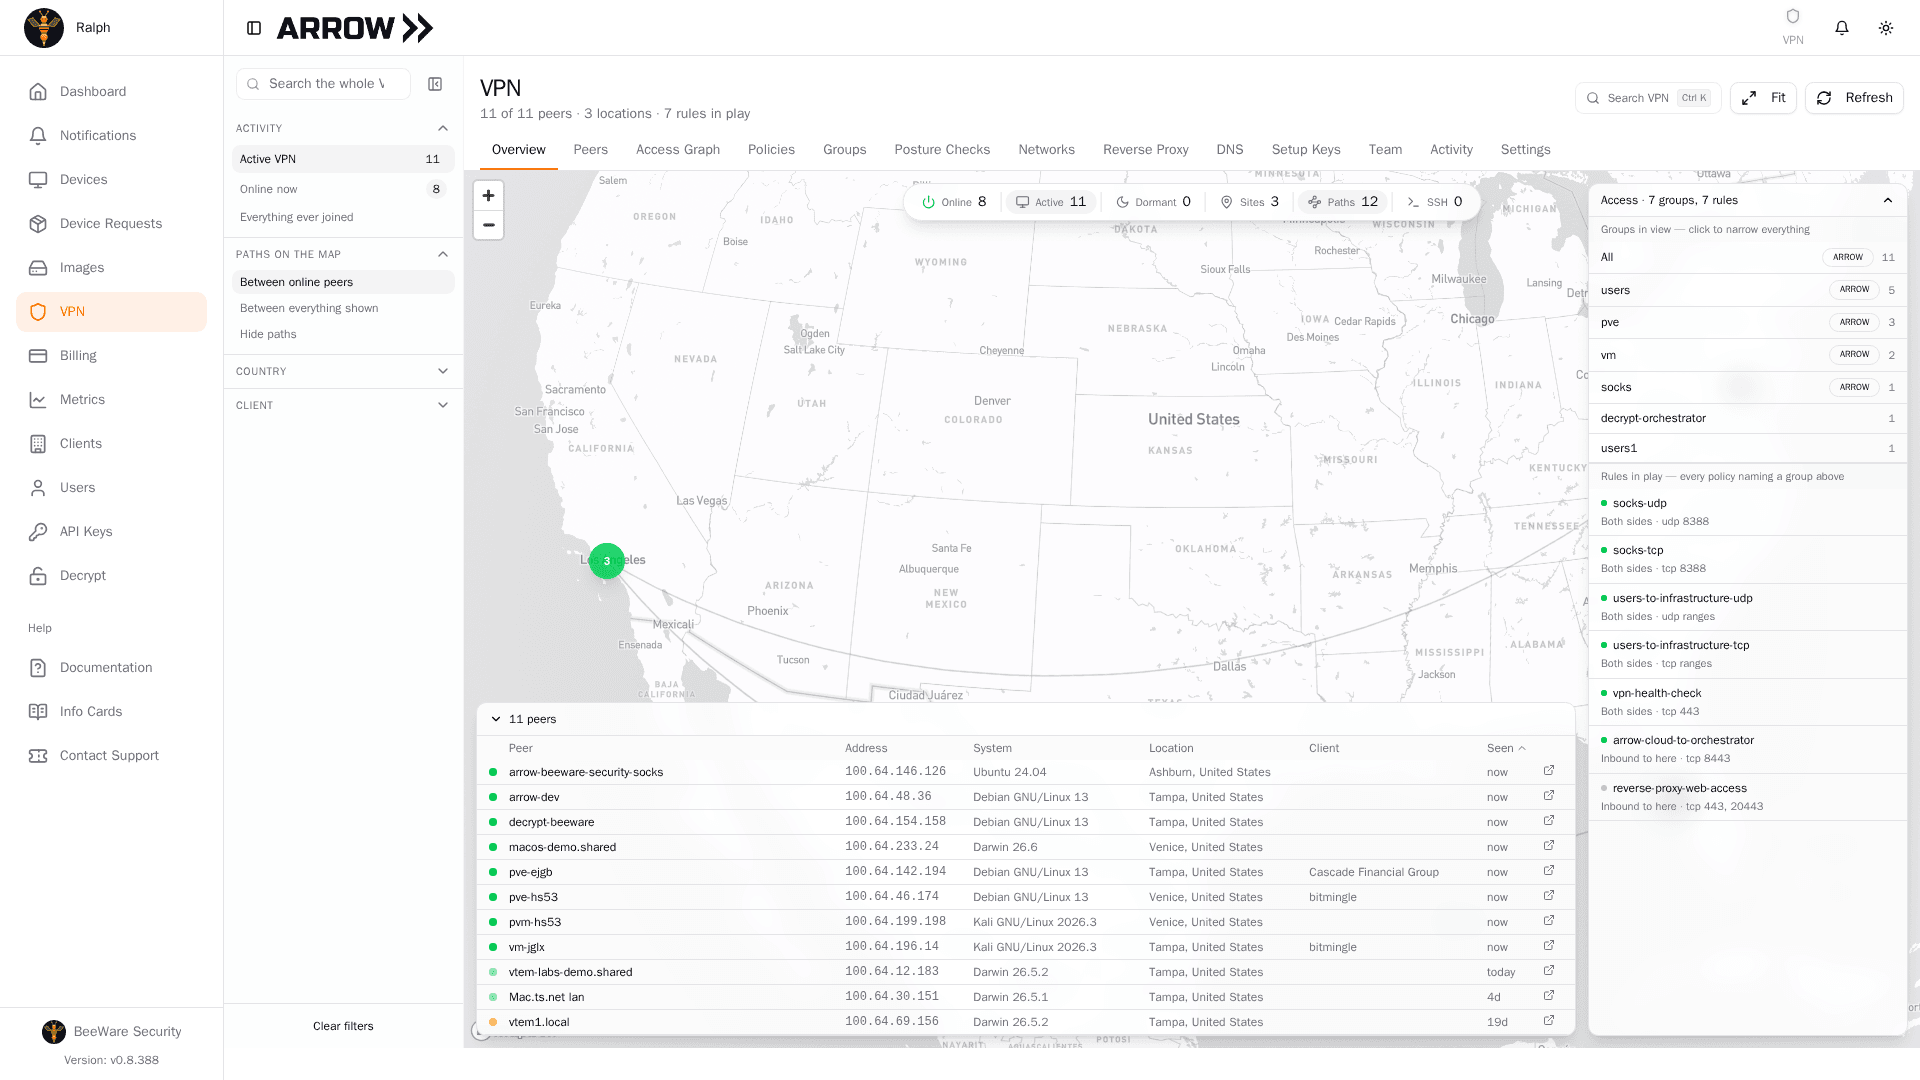Image resolution: width=1920 pixels, height=1080 pixels.
Task: Switch to the Access Graph tab
Action: (678, 150)
